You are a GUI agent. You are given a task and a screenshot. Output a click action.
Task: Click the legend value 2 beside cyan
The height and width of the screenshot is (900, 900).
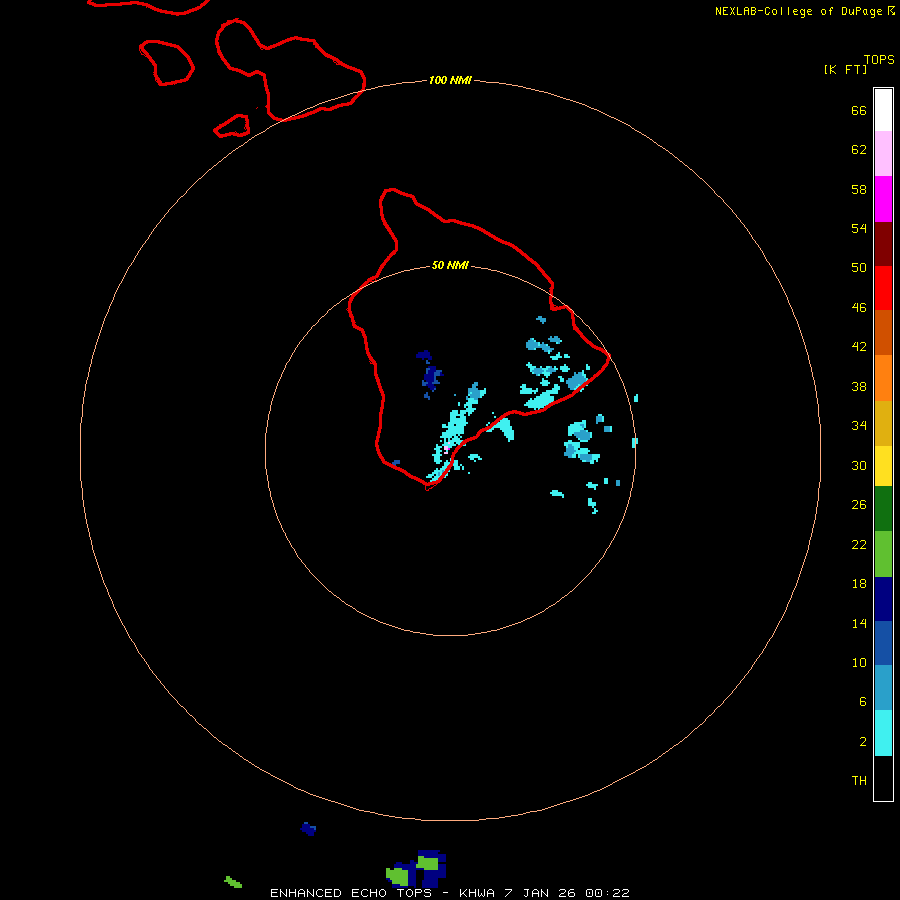862,742
